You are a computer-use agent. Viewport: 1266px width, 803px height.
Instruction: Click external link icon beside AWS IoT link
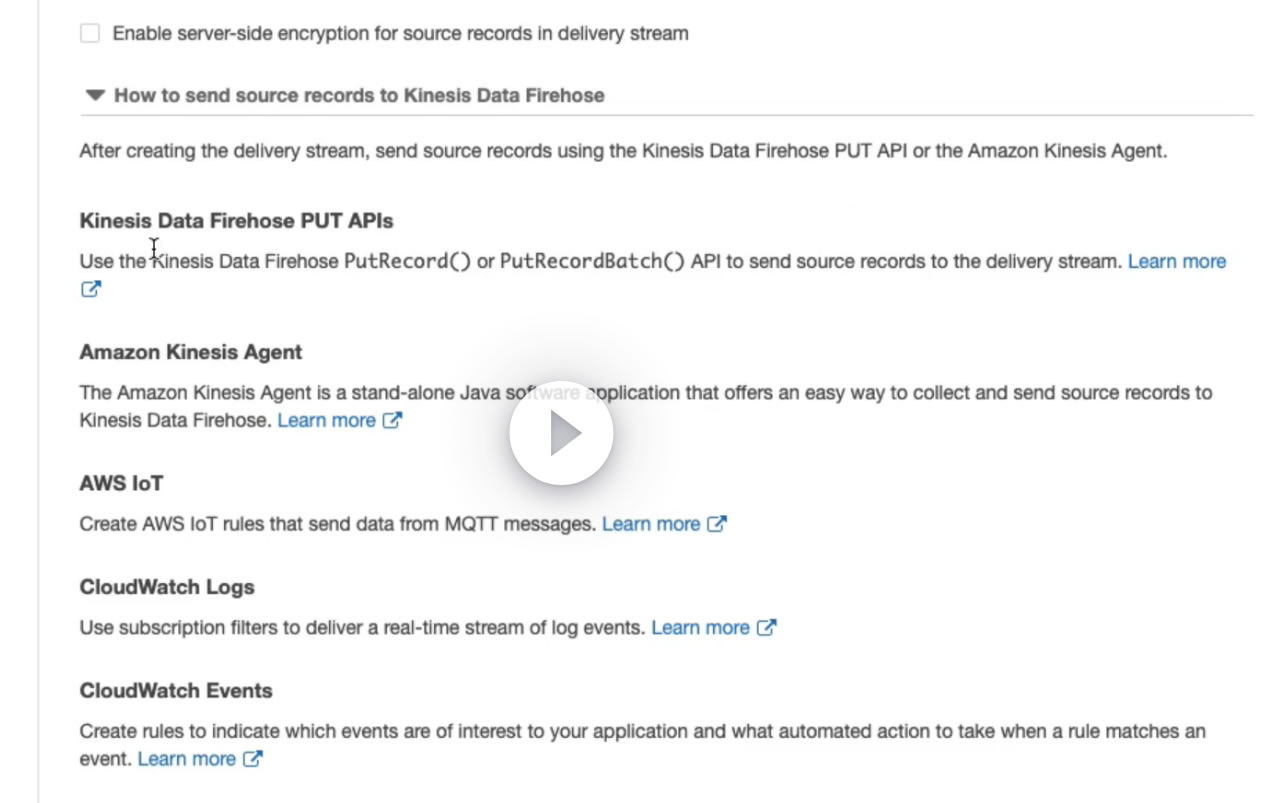click(x=717, y=524)
